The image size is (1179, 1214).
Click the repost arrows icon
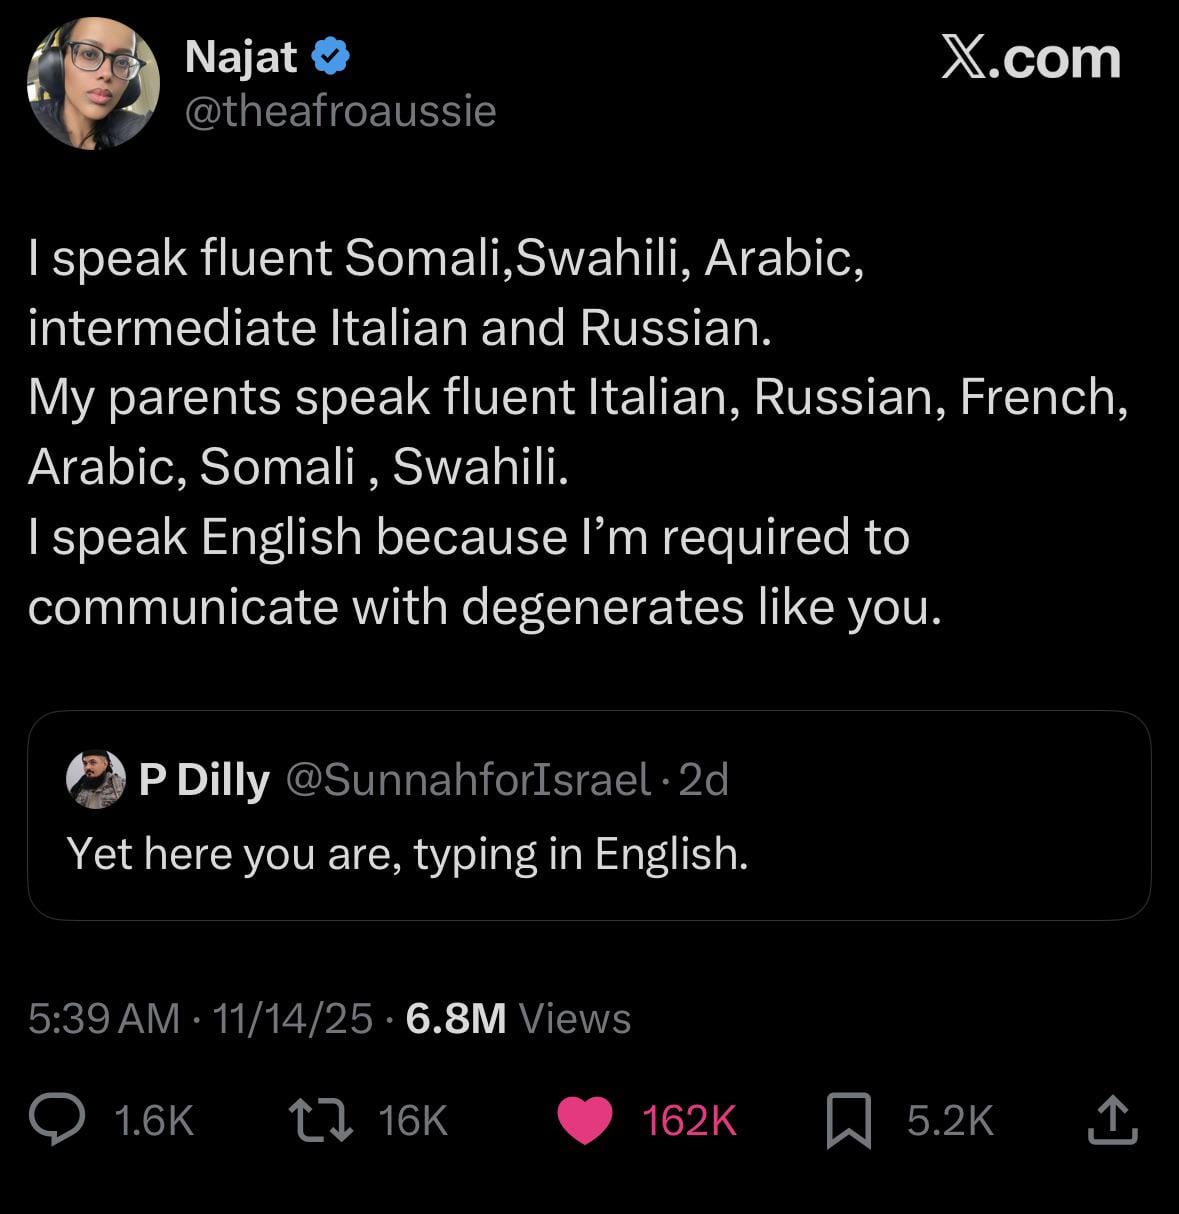pos(320,1119)
